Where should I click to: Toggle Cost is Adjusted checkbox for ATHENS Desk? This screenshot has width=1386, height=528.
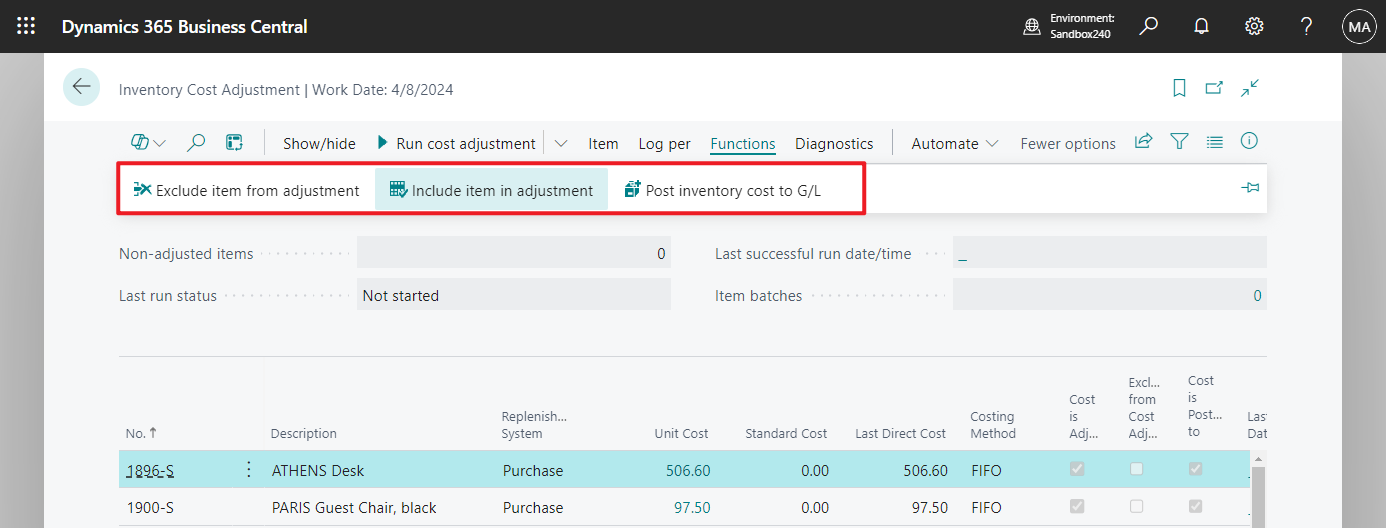[x=1077, y=469]
